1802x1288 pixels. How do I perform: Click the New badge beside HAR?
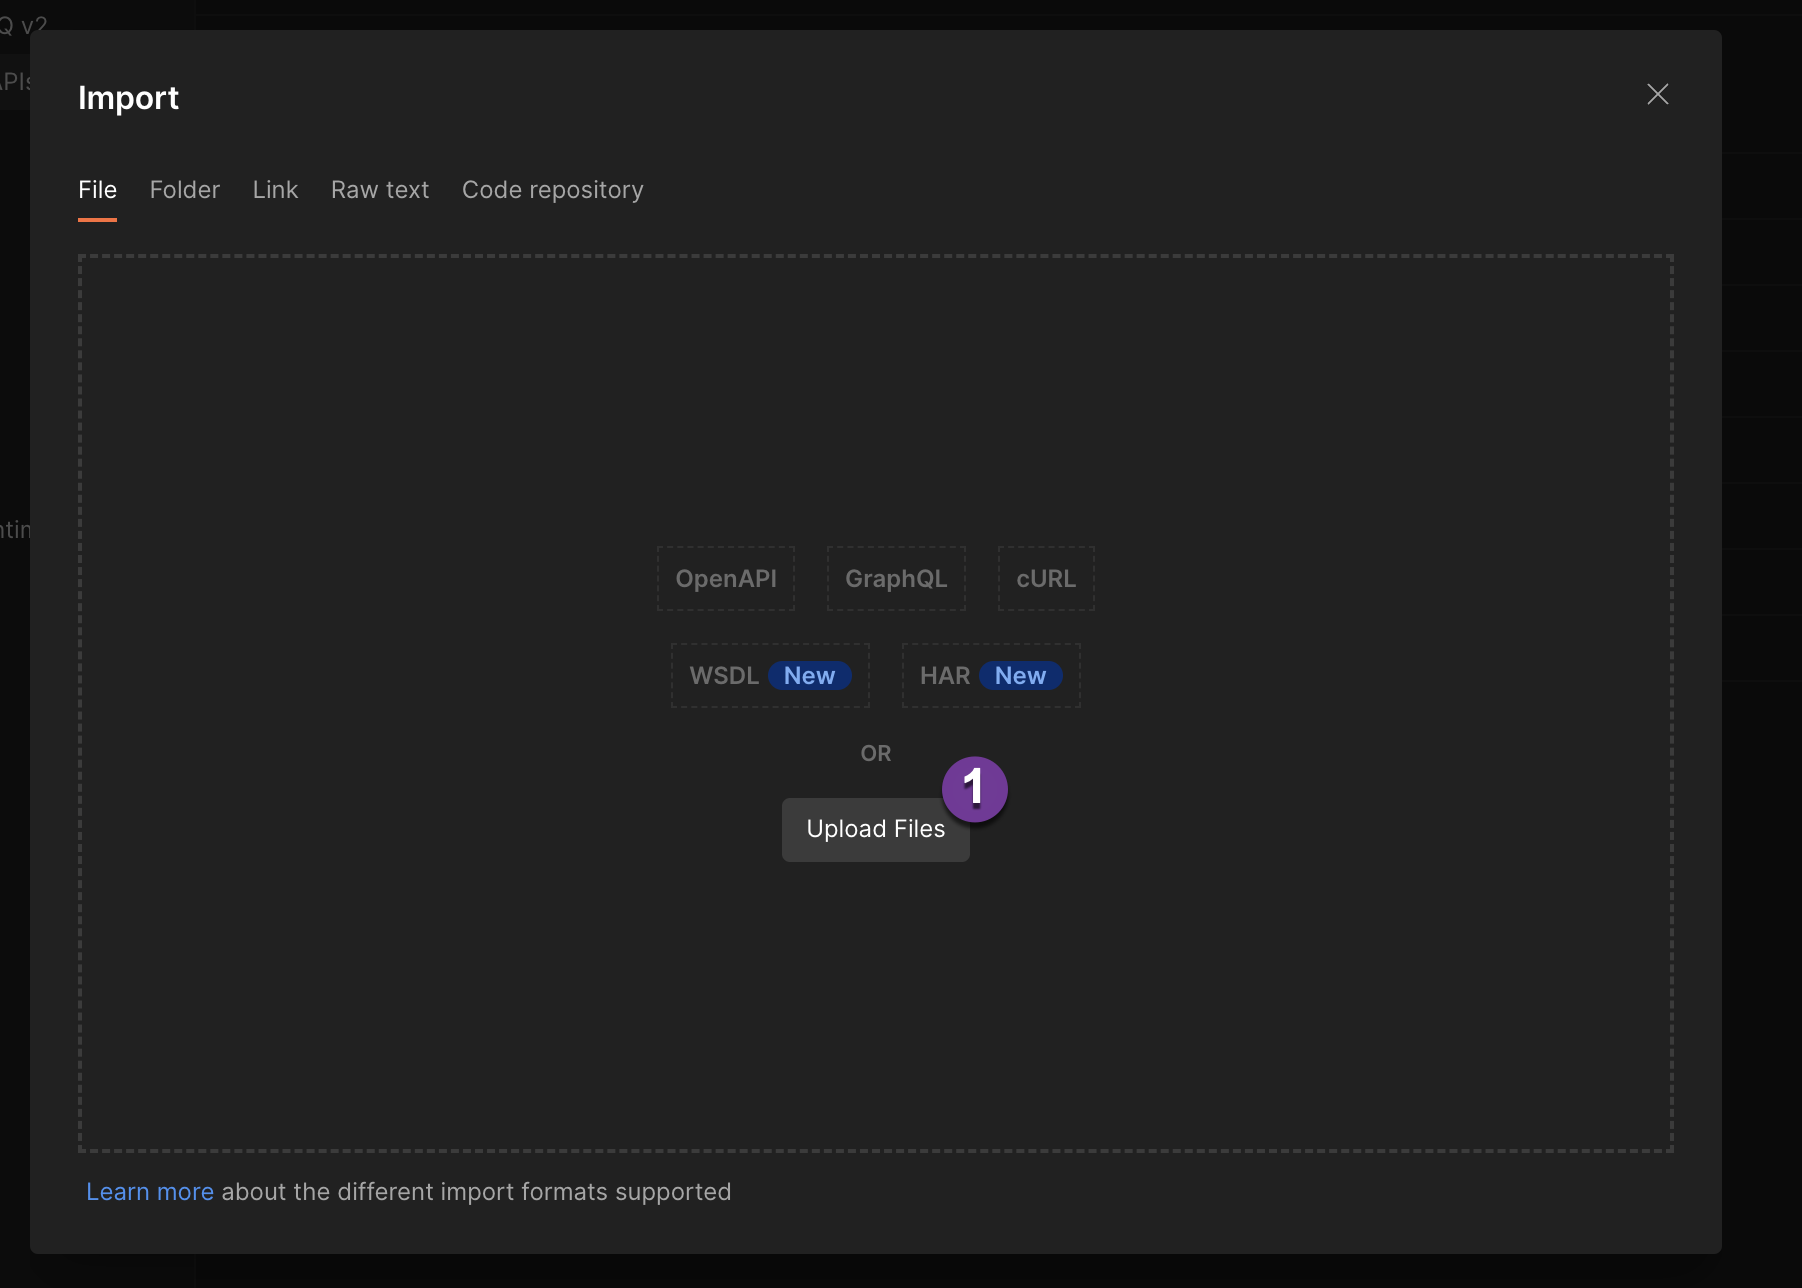click(x=1020, y=675)
